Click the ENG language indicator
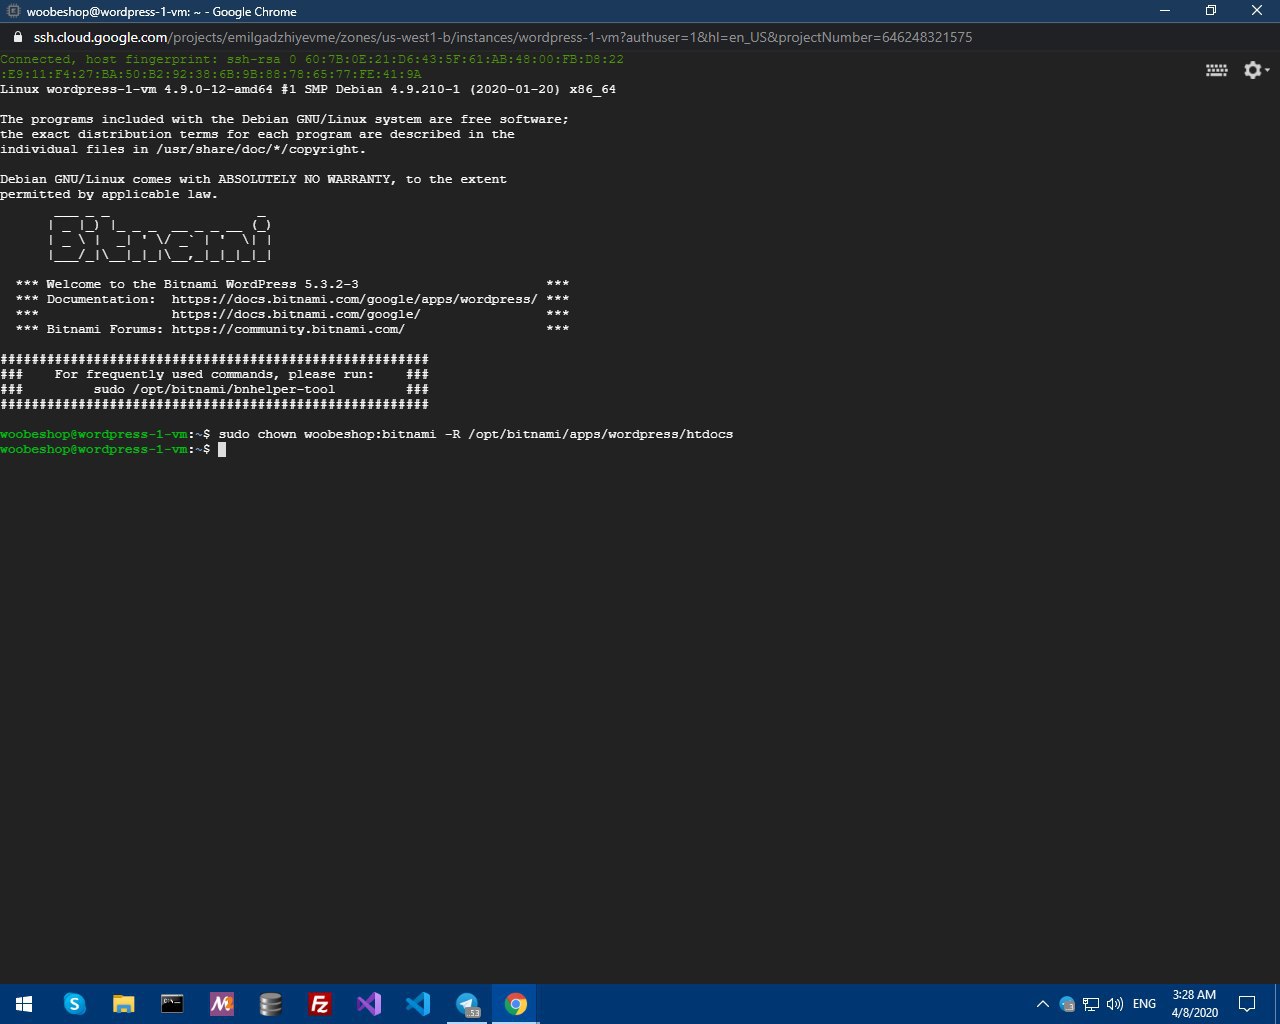1280x1024 pixels. (1145, 1004)
